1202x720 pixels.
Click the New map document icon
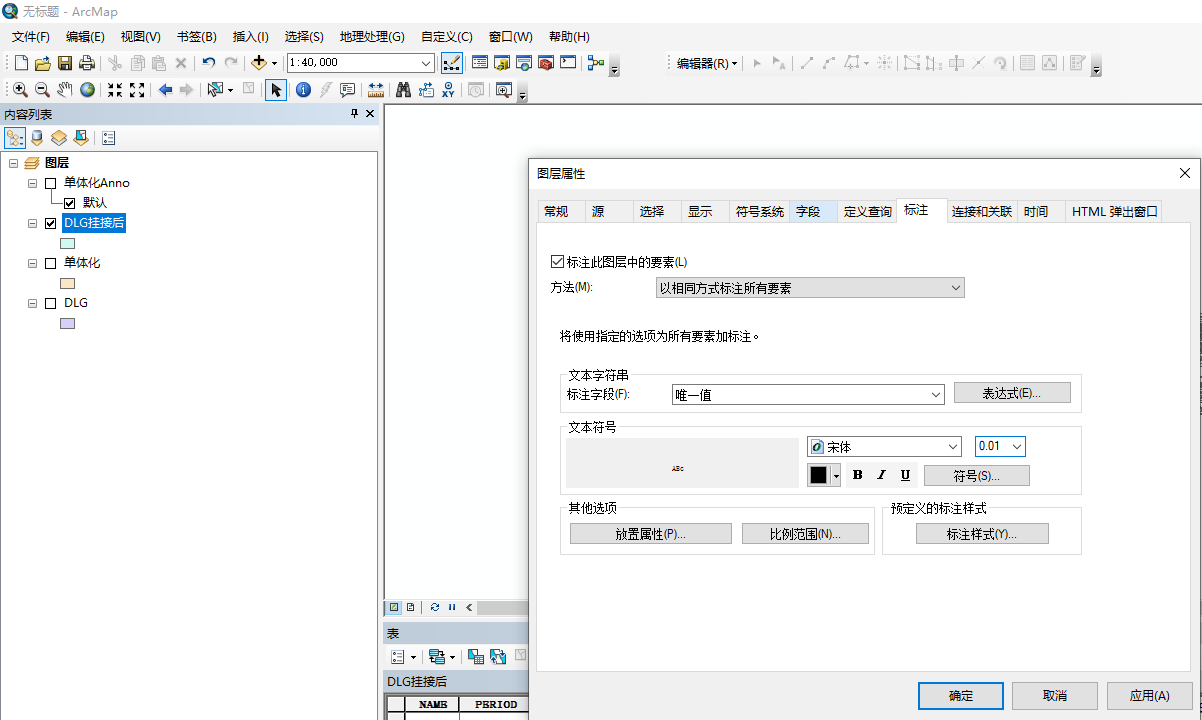pos(20,63)
